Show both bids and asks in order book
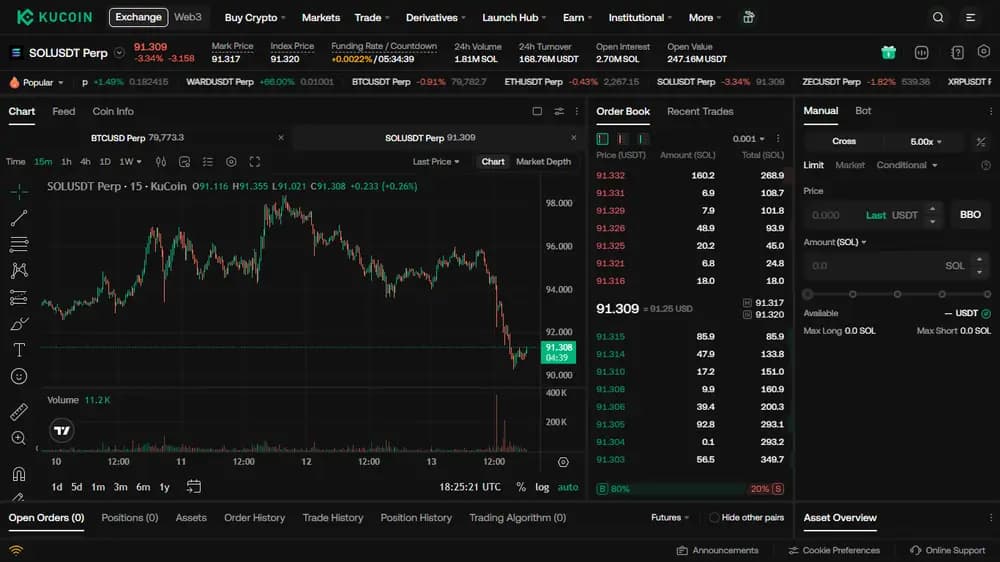The image size is (1000, 562). point(602,138)
